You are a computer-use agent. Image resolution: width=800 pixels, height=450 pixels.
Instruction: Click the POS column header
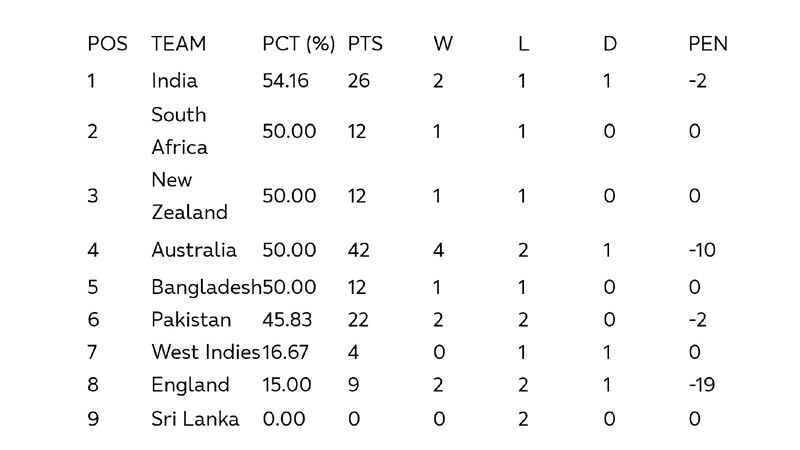coord(107,44)
